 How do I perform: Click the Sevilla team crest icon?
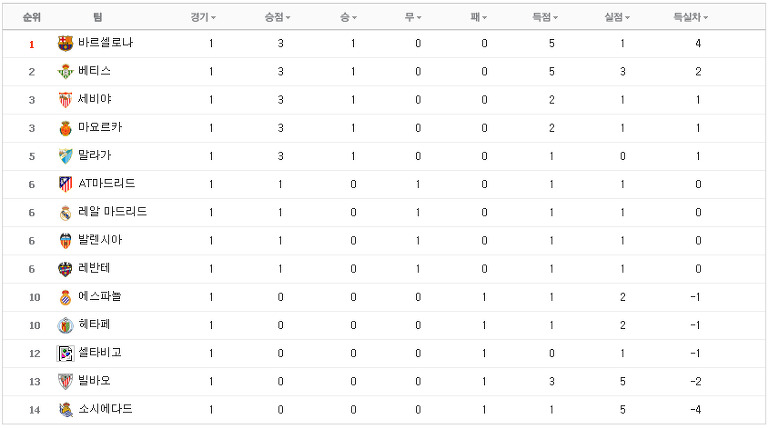pyautogui.click(x=65, y=100)
